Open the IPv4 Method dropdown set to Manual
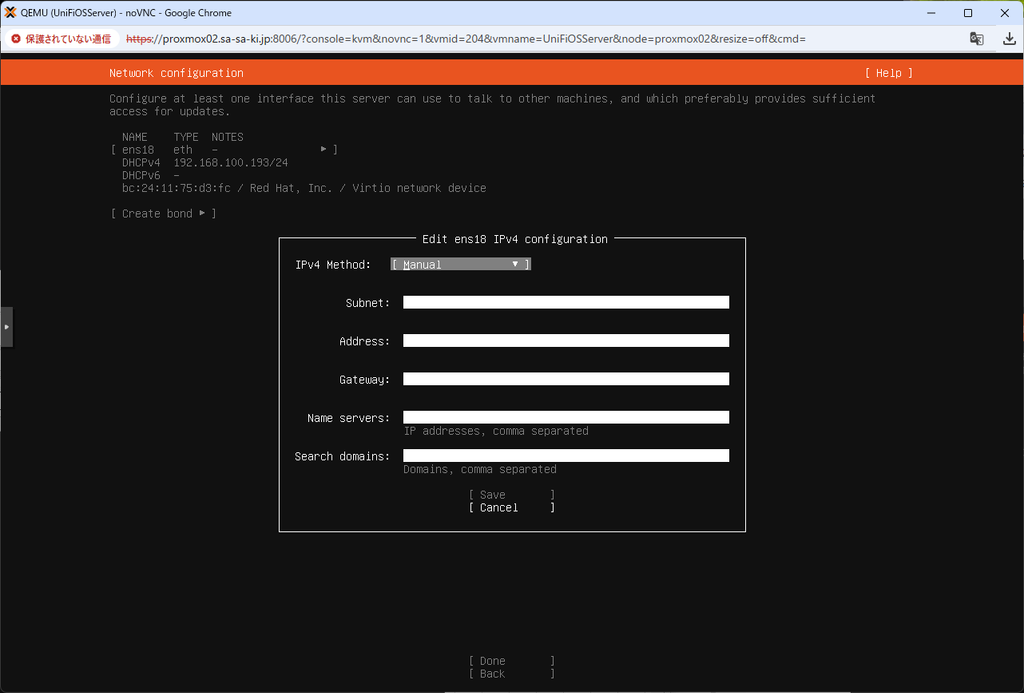 tap(460, 264)
